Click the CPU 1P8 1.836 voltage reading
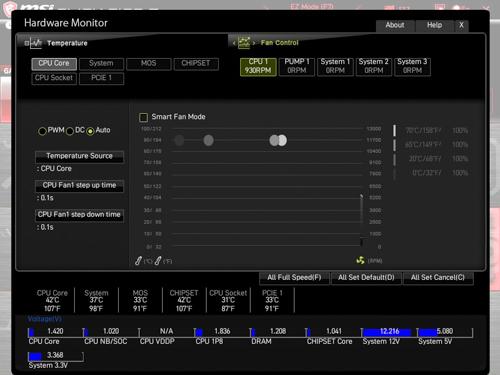 tap(222, 331)
